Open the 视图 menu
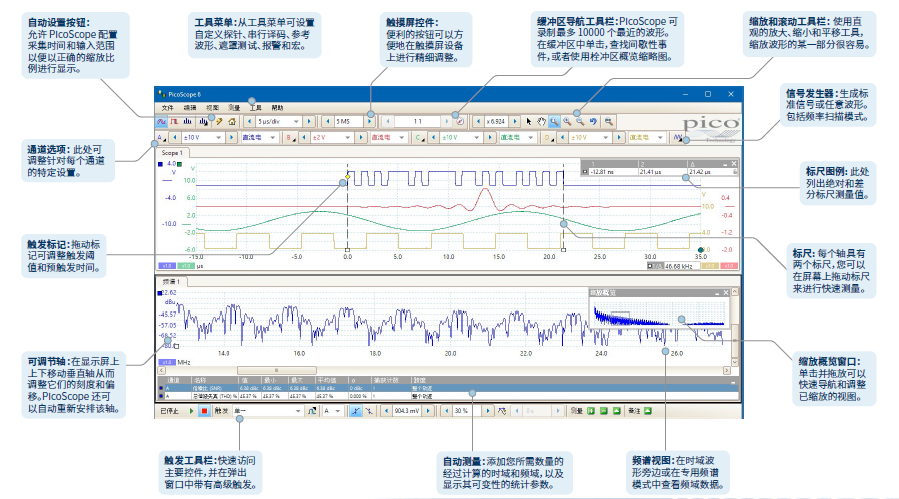Viewport: 899px width, 499px height. 211,107
